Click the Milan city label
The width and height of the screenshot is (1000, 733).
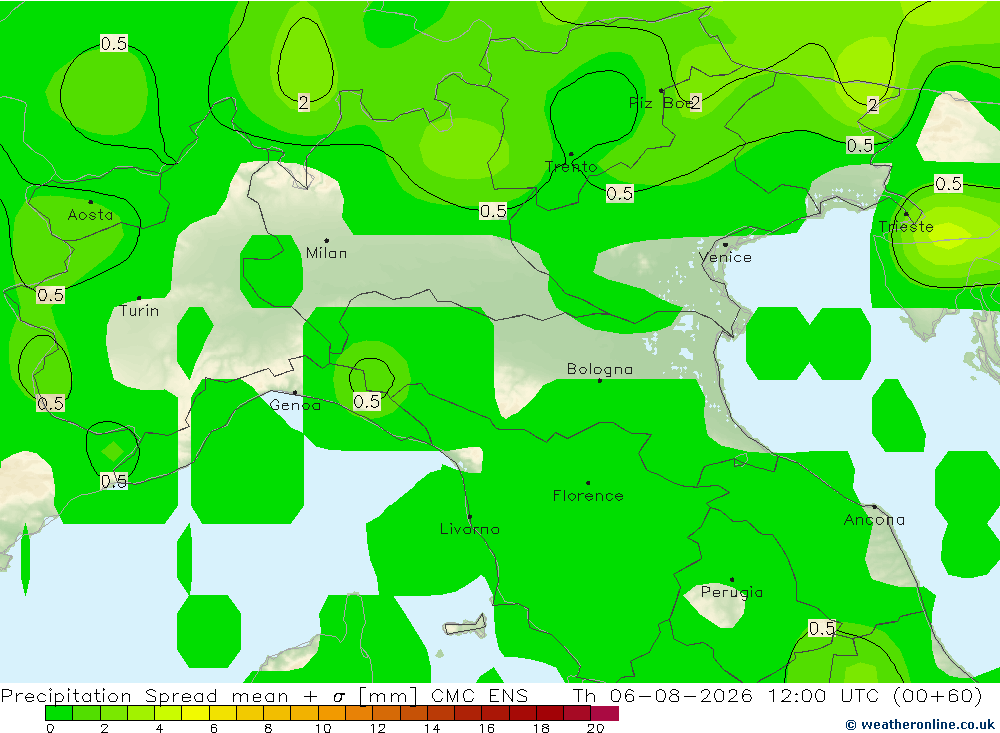(327, 253)
